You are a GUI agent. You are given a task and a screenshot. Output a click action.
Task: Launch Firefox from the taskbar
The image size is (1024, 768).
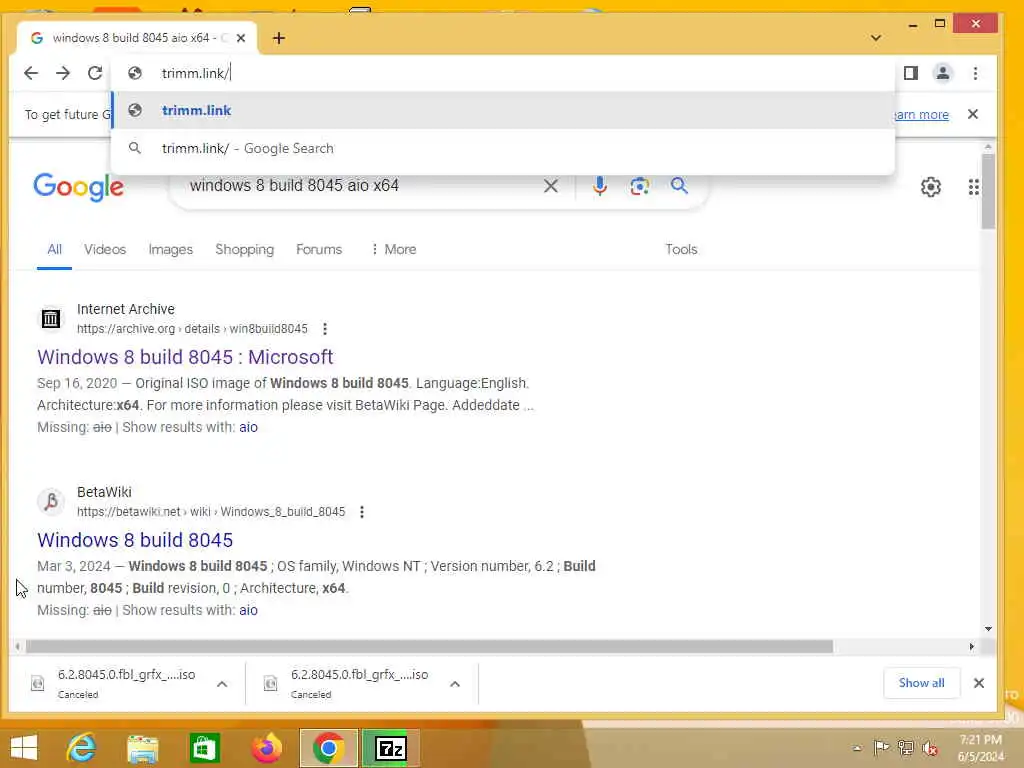[266, 748]
